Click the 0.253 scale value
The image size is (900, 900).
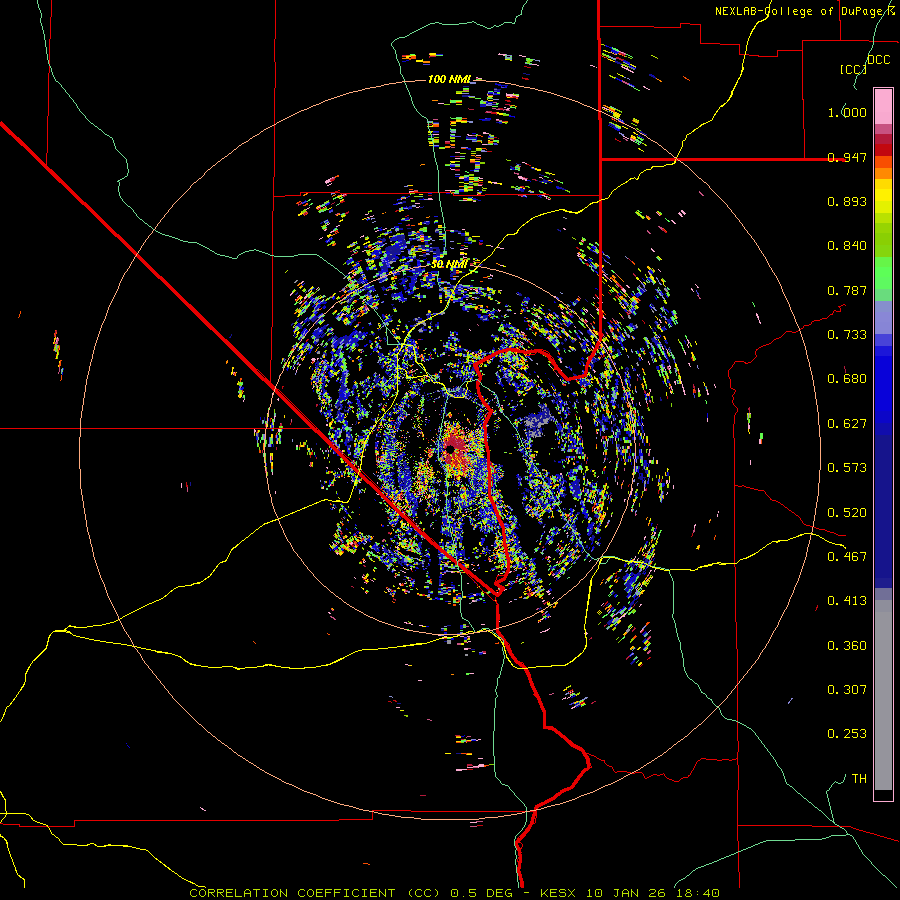point(847,734)
